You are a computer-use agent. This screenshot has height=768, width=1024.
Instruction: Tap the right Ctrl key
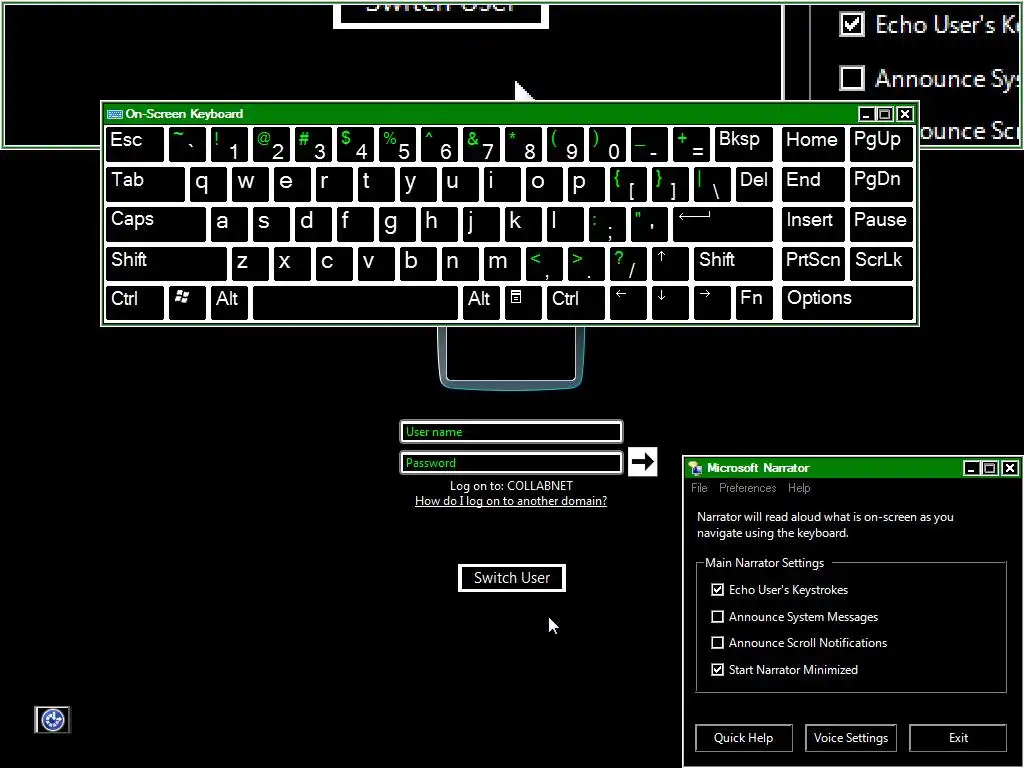point(575,302)
